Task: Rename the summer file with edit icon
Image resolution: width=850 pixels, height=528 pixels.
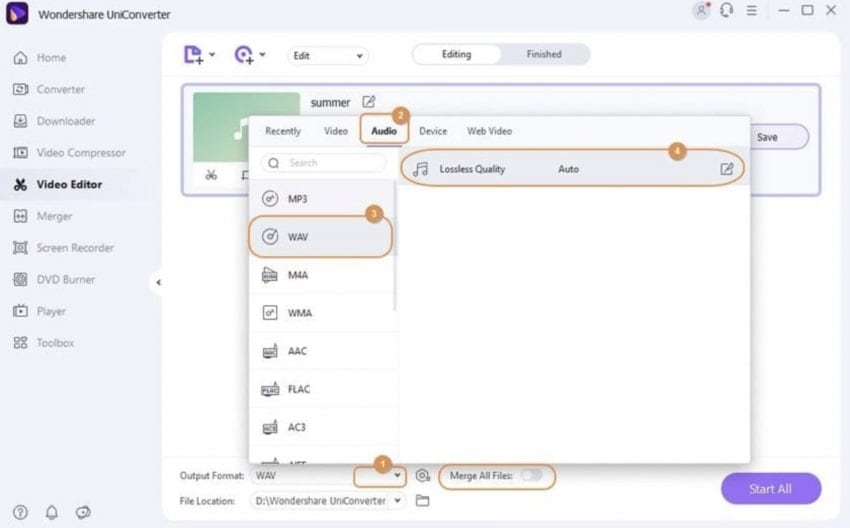Action: (x=369, y=102)
